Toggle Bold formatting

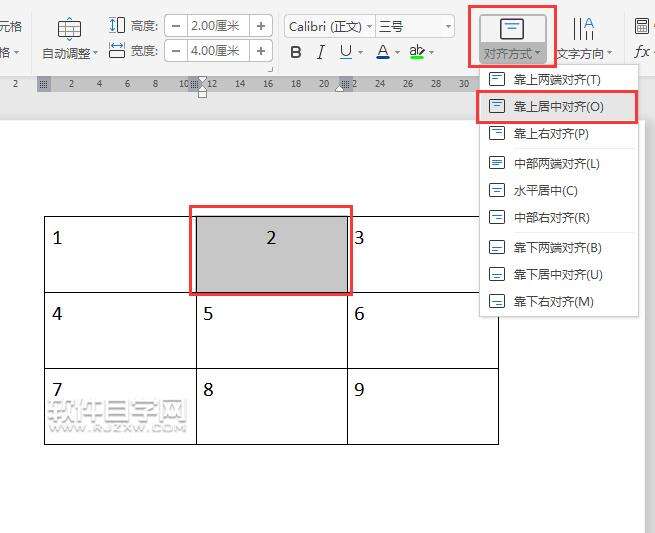[296, 52]
